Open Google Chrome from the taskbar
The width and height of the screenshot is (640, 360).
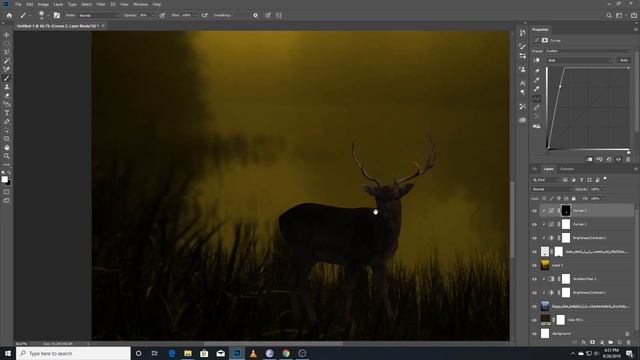coord(286,353)
